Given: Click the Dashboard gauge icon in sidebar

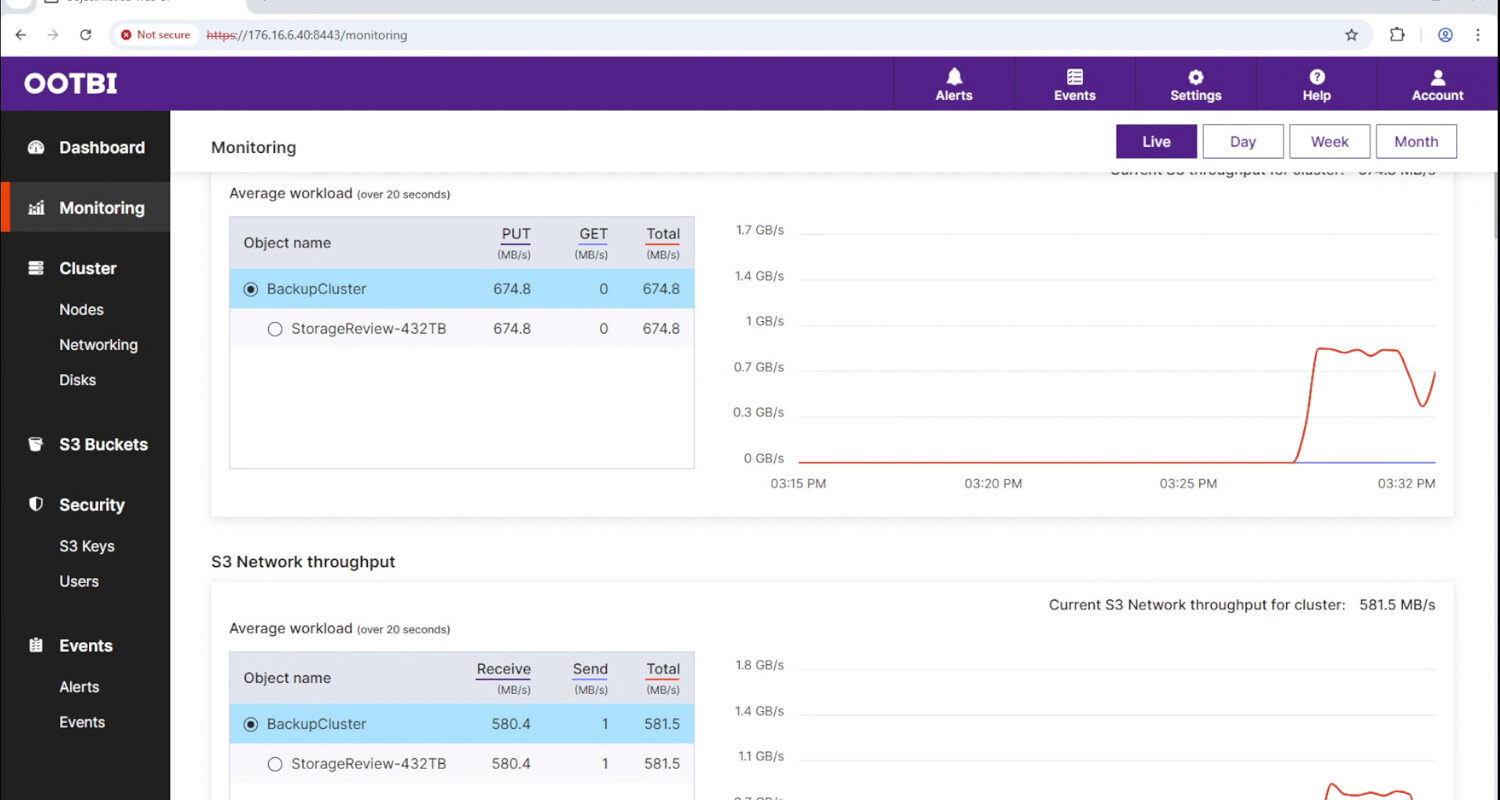Looking at the screenshot, I should click(36, 147).
